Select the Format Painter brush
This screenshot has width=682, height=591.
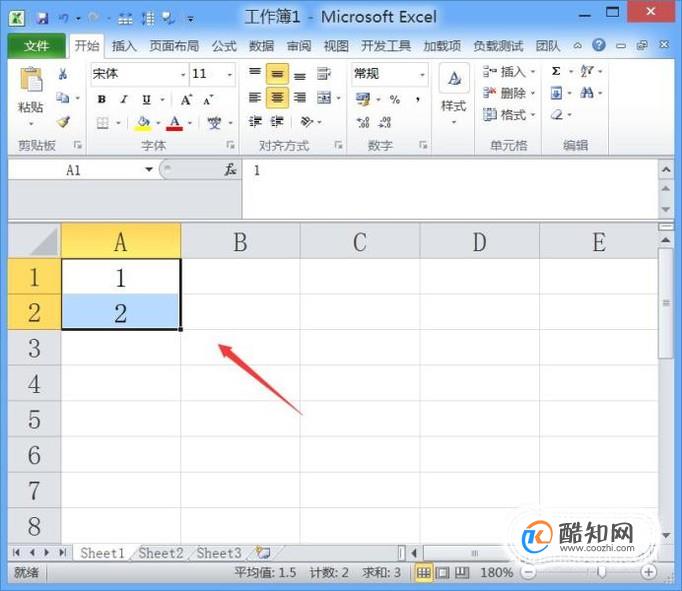coord(64,122)
